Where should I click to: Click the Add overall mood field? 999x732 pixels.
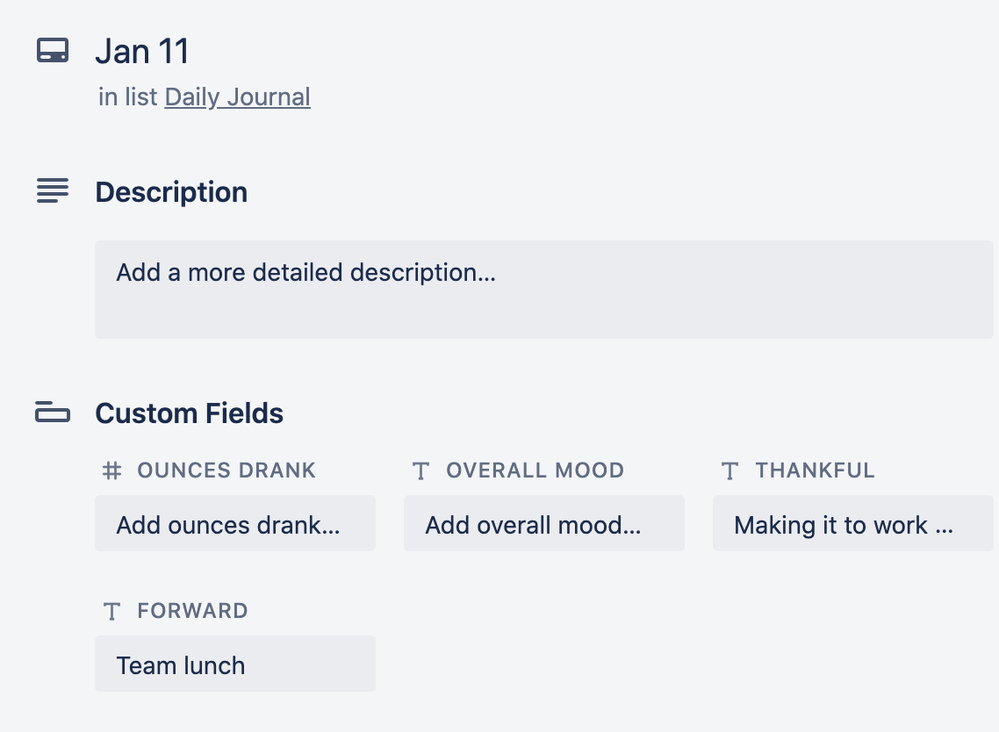tap(543, 524)
